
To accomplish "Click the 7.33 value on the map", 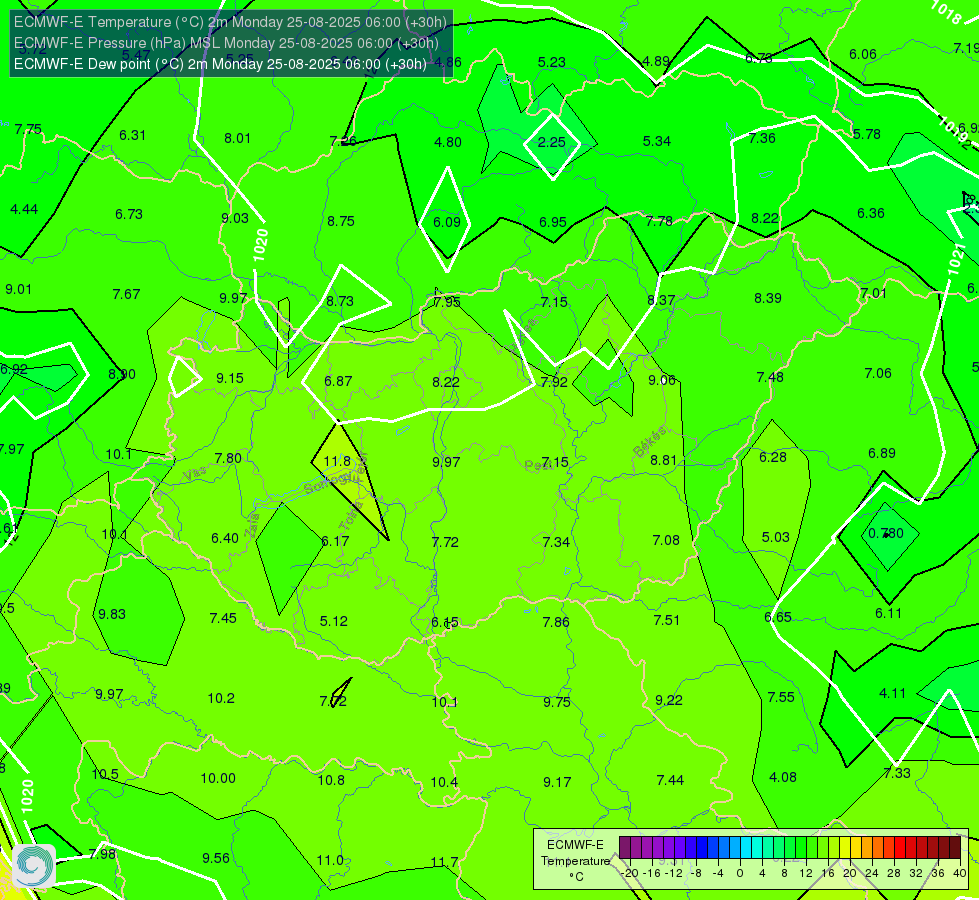I will 897,773.
